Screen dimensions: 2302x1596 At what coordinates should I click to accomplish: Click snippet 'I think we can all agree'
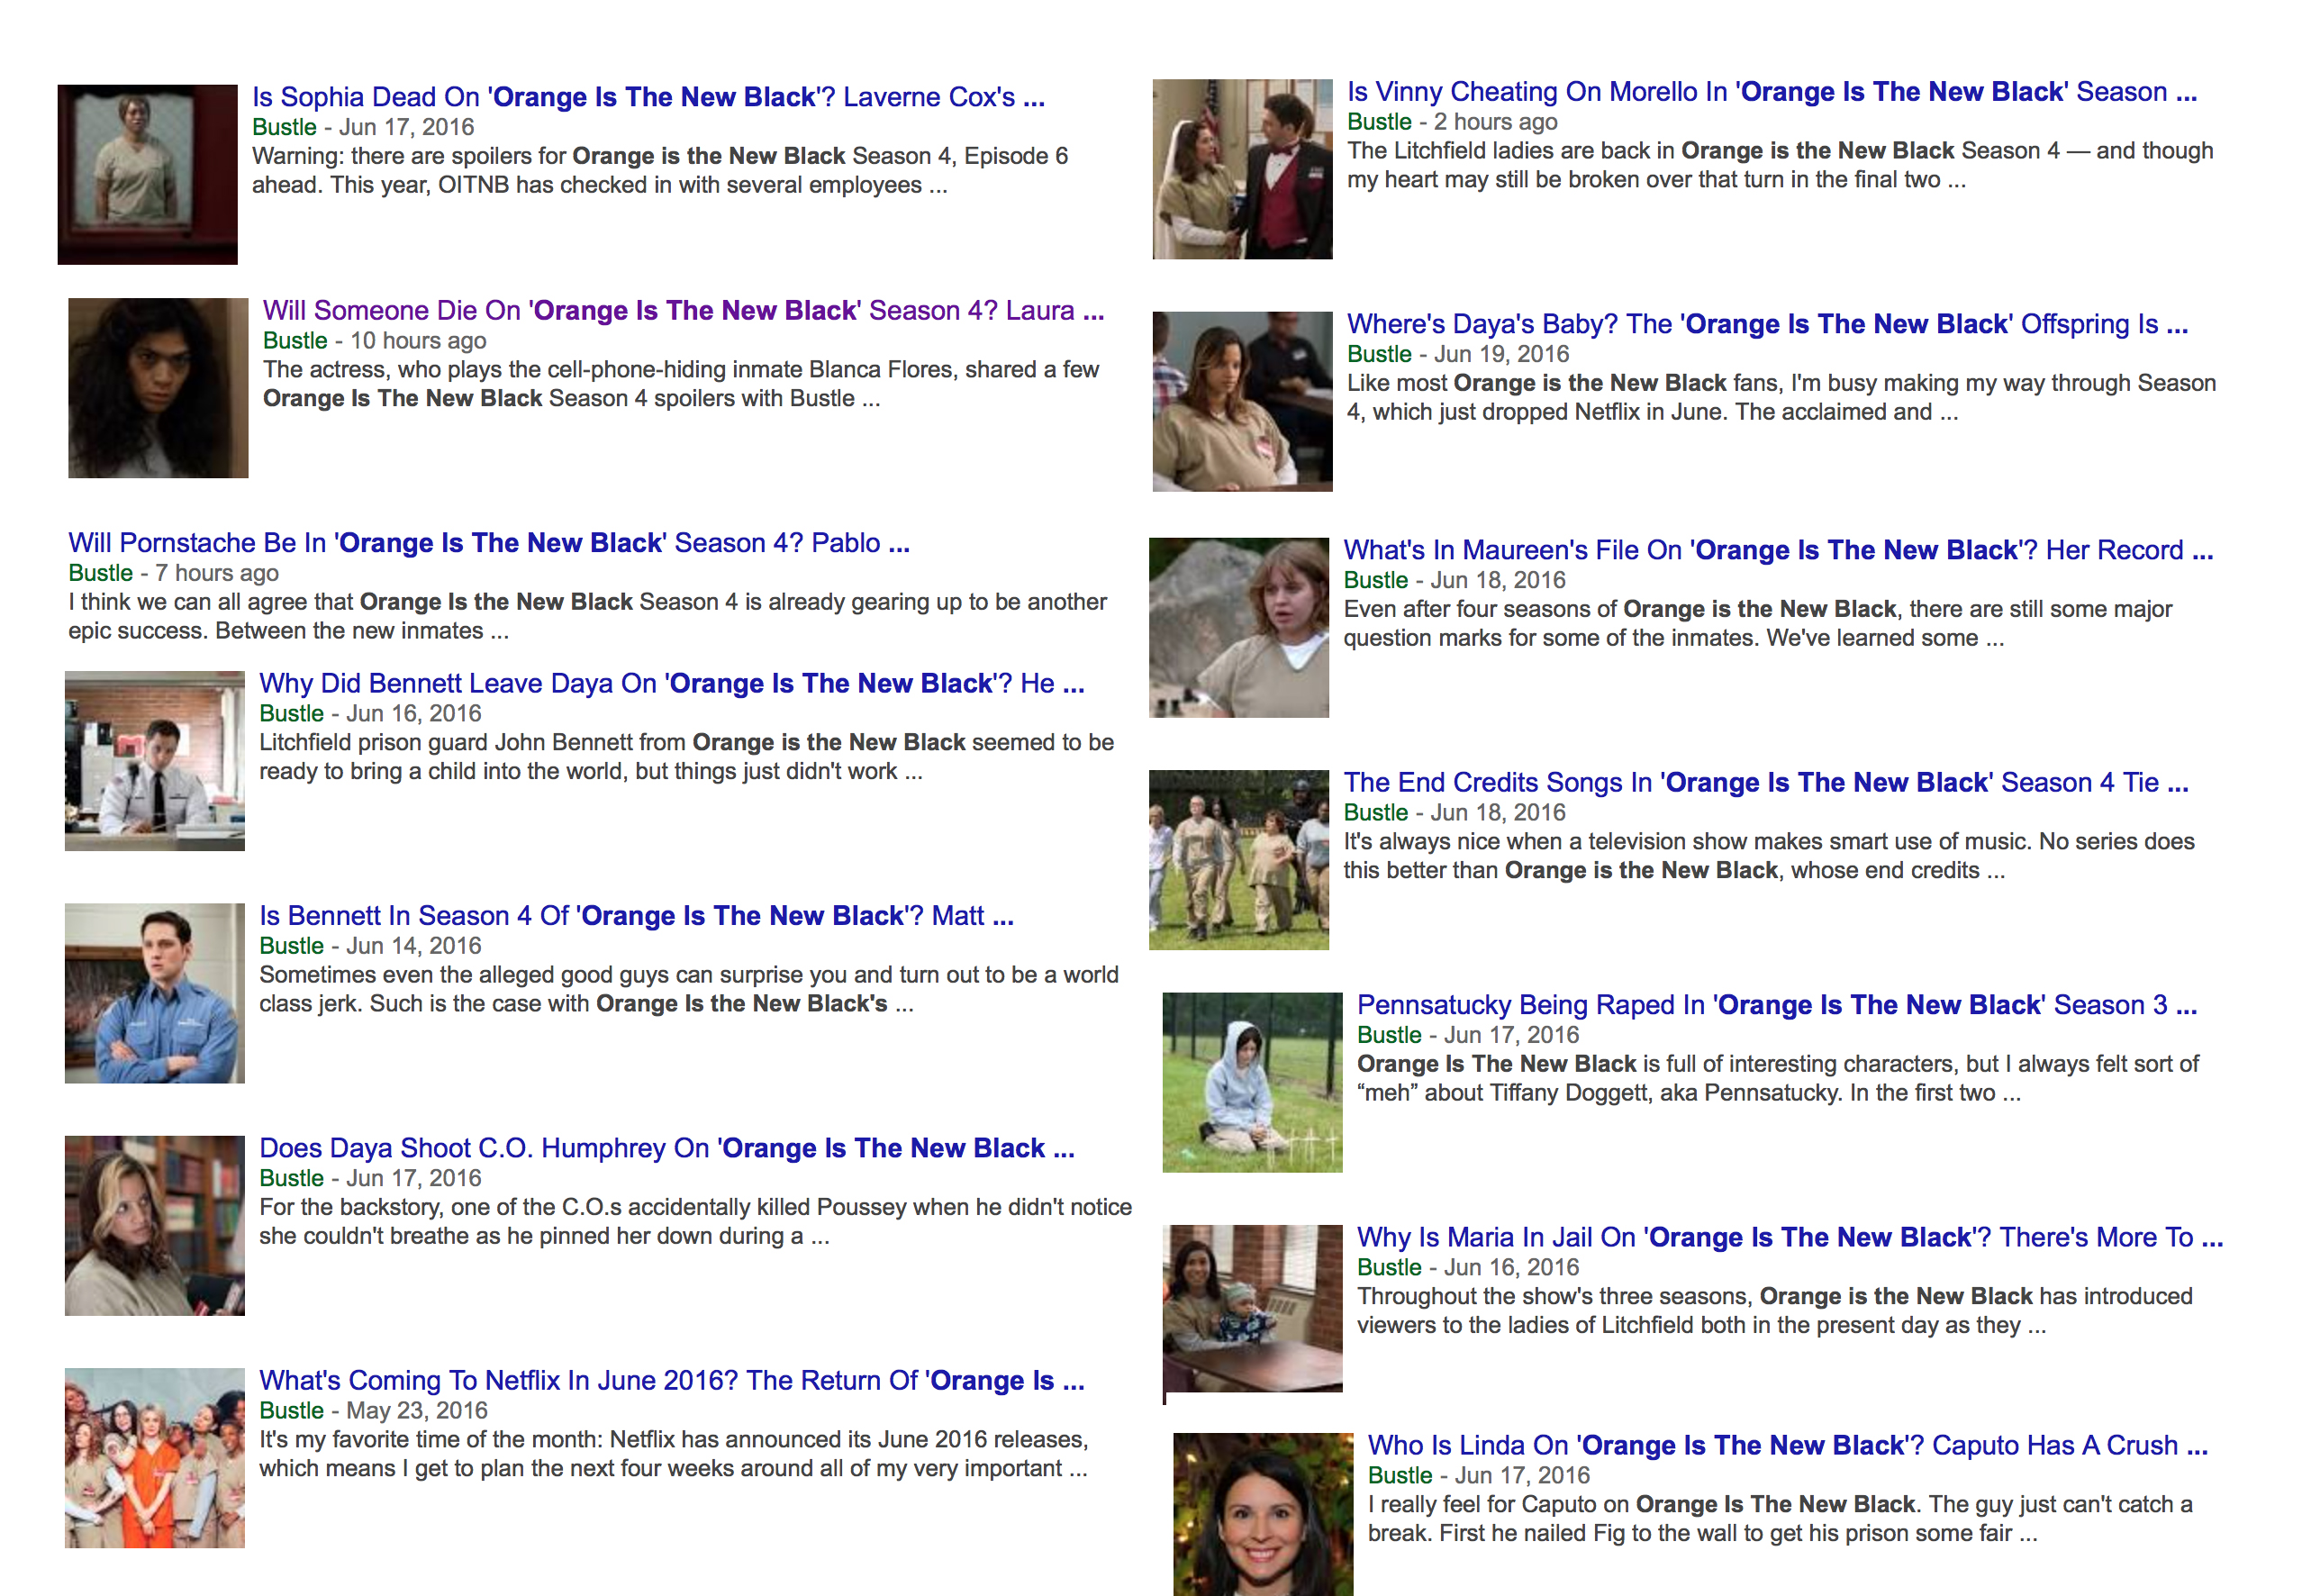[587, 617]
